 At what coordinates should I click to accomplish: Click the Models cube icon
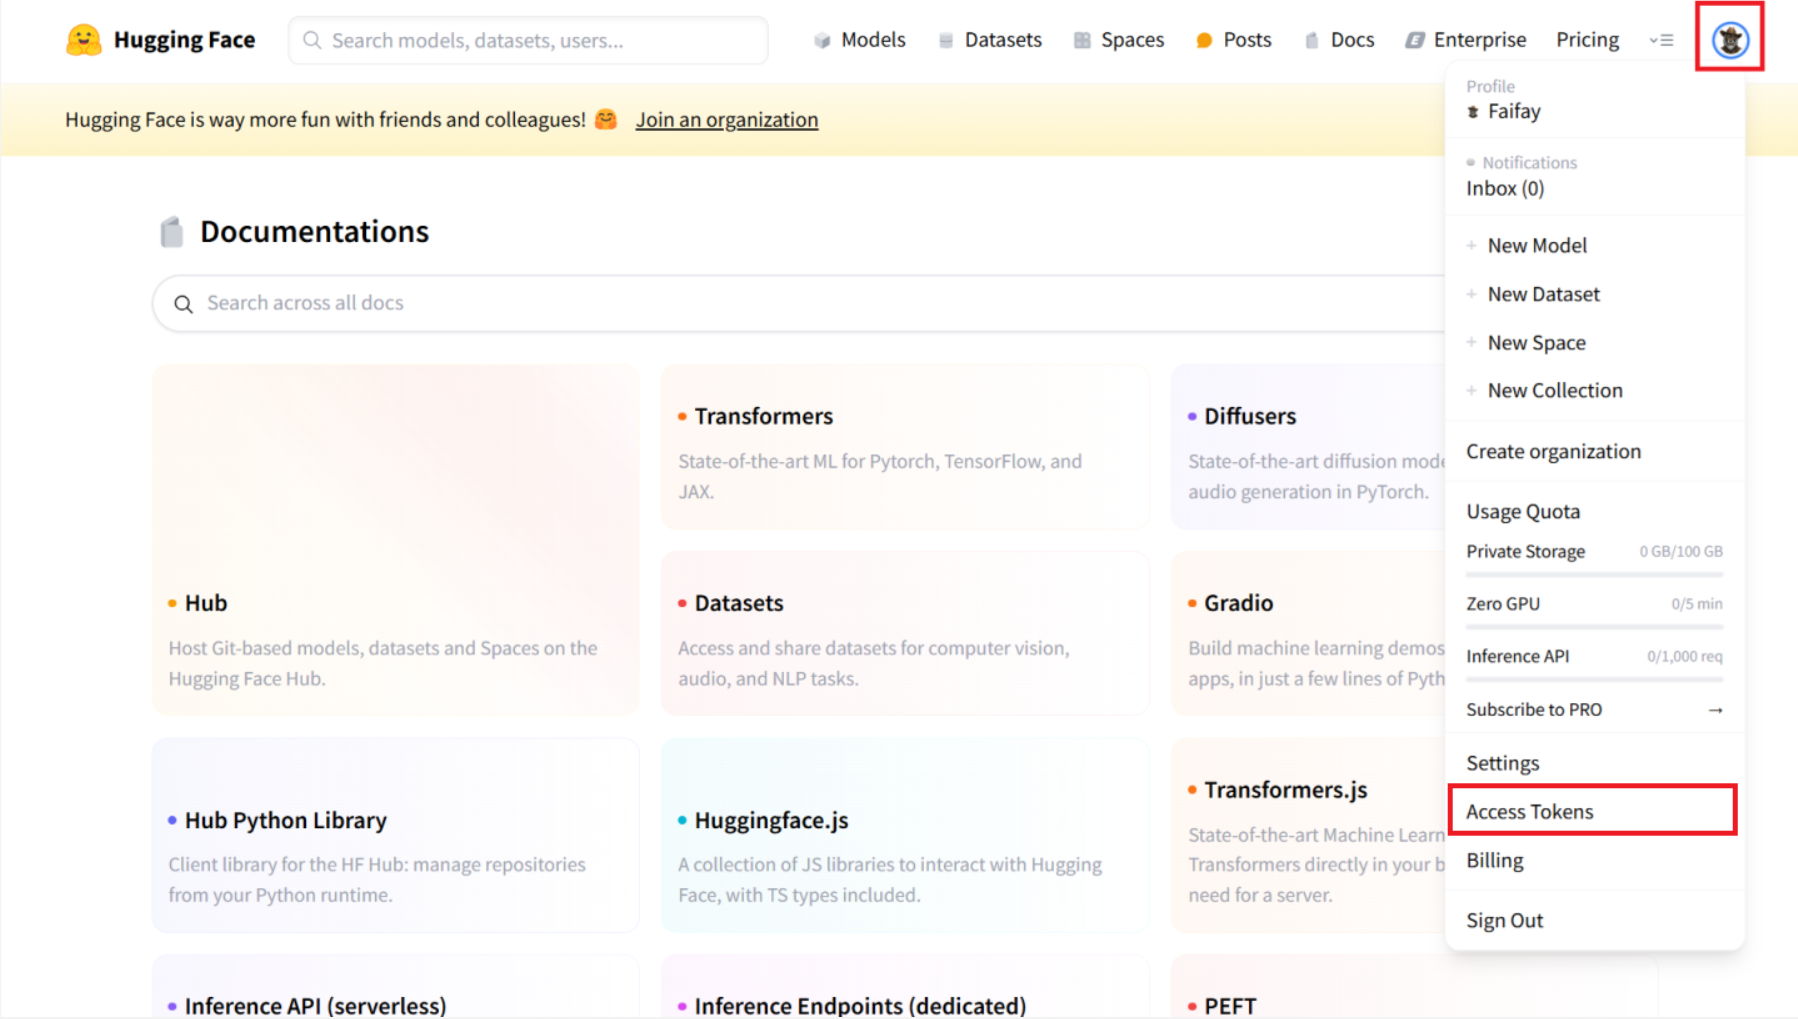(x=822, y=40)
